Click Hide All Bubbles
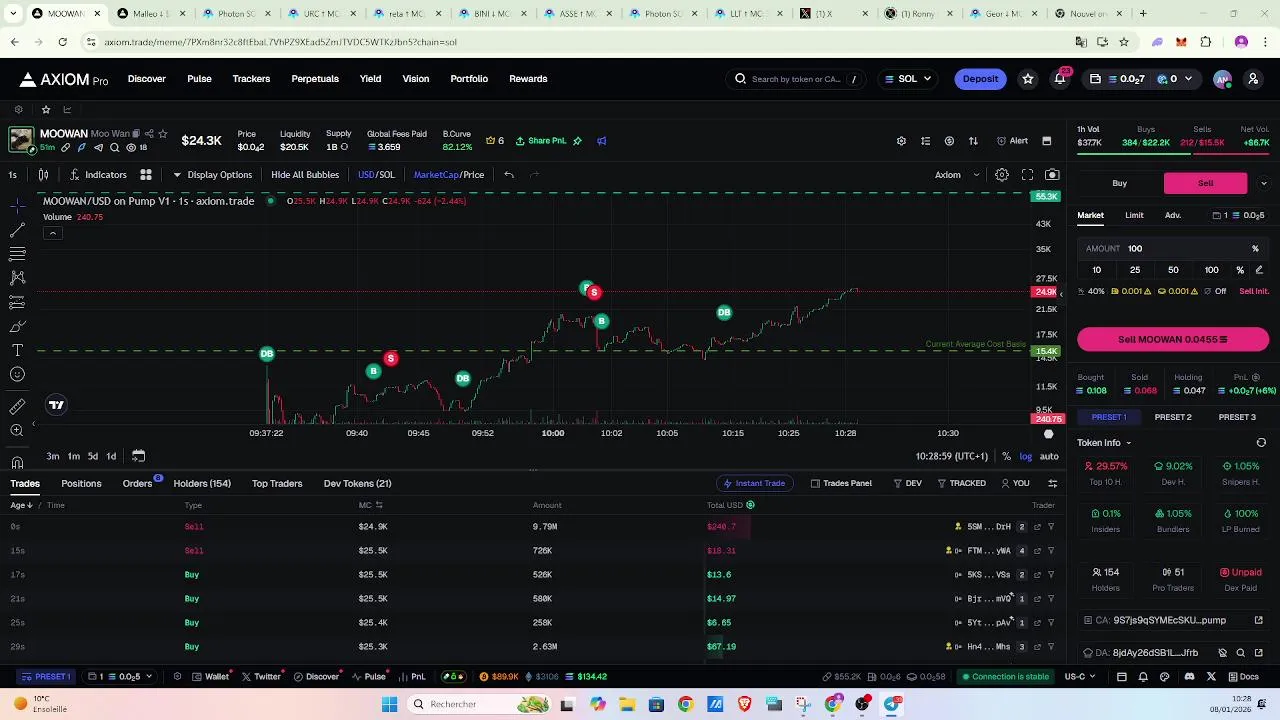 click(x=305, y=175)
